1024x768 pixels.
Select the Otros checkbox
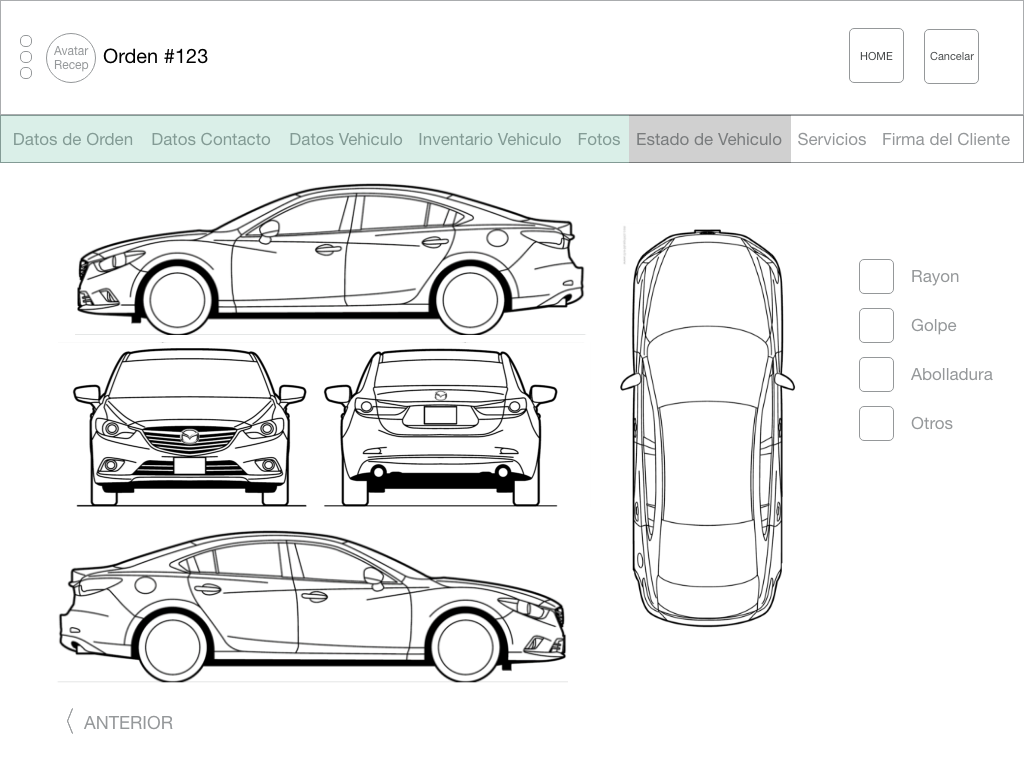pyautogui.click(x=876, y=424)
